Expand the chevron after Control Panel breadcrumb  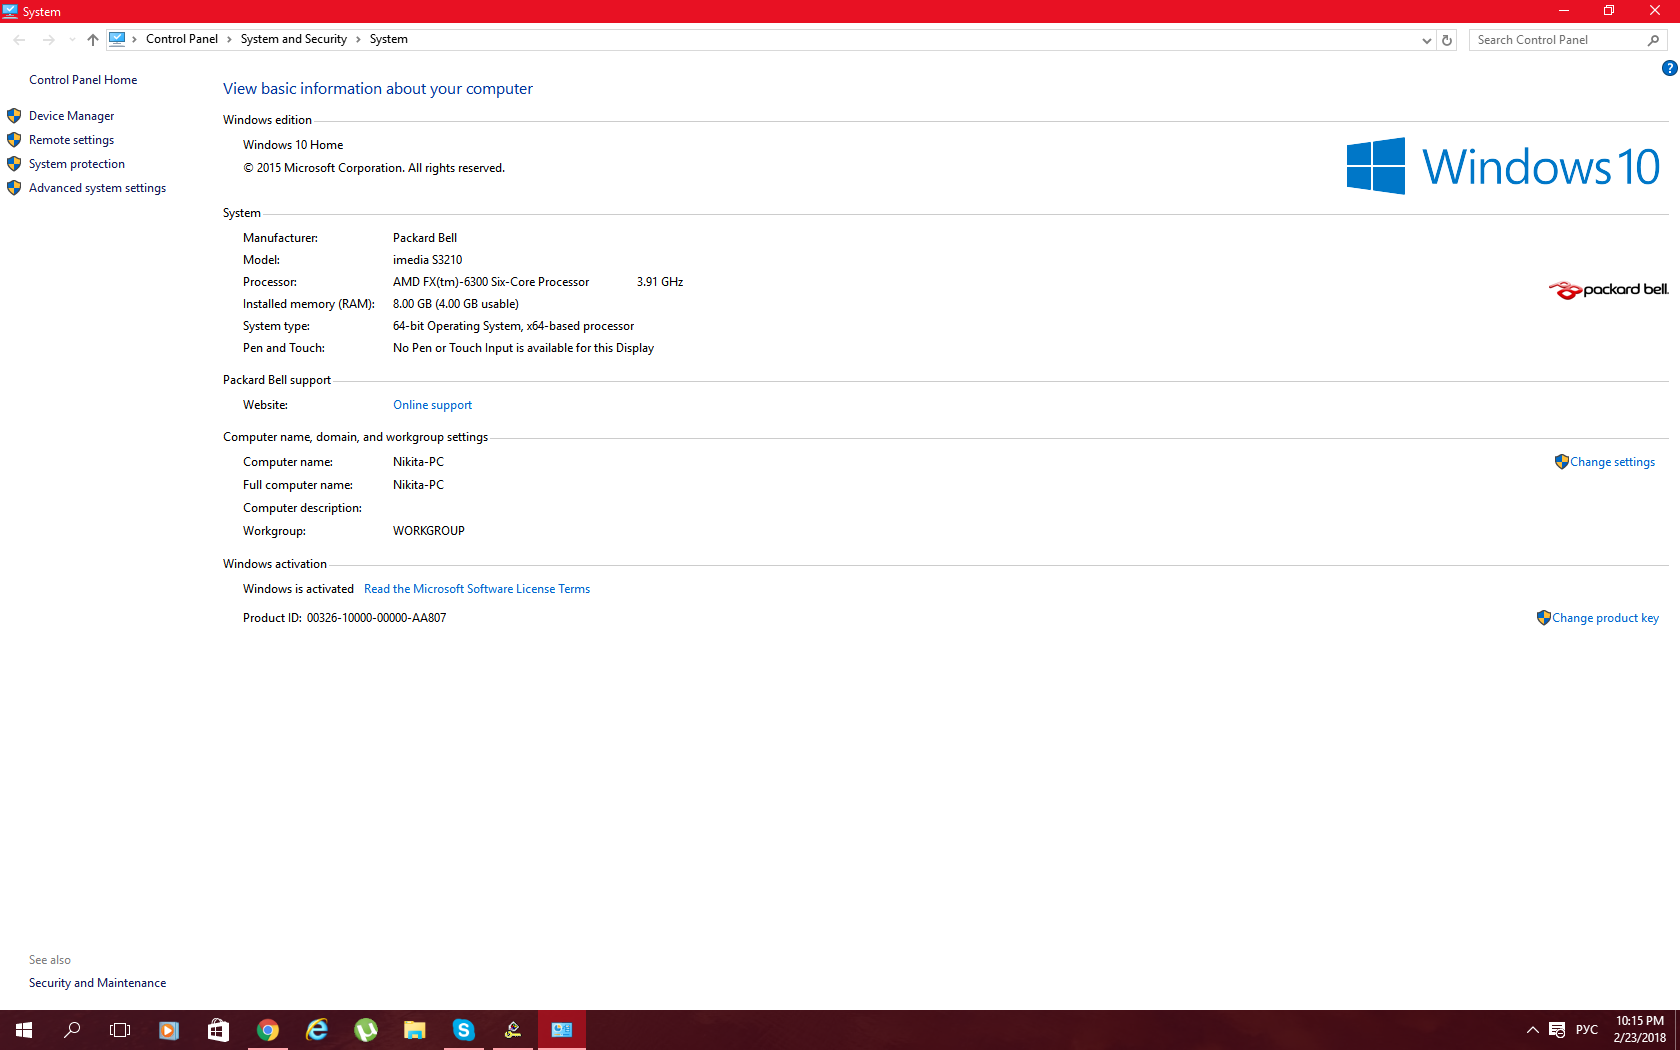click(x=229, y=39)
